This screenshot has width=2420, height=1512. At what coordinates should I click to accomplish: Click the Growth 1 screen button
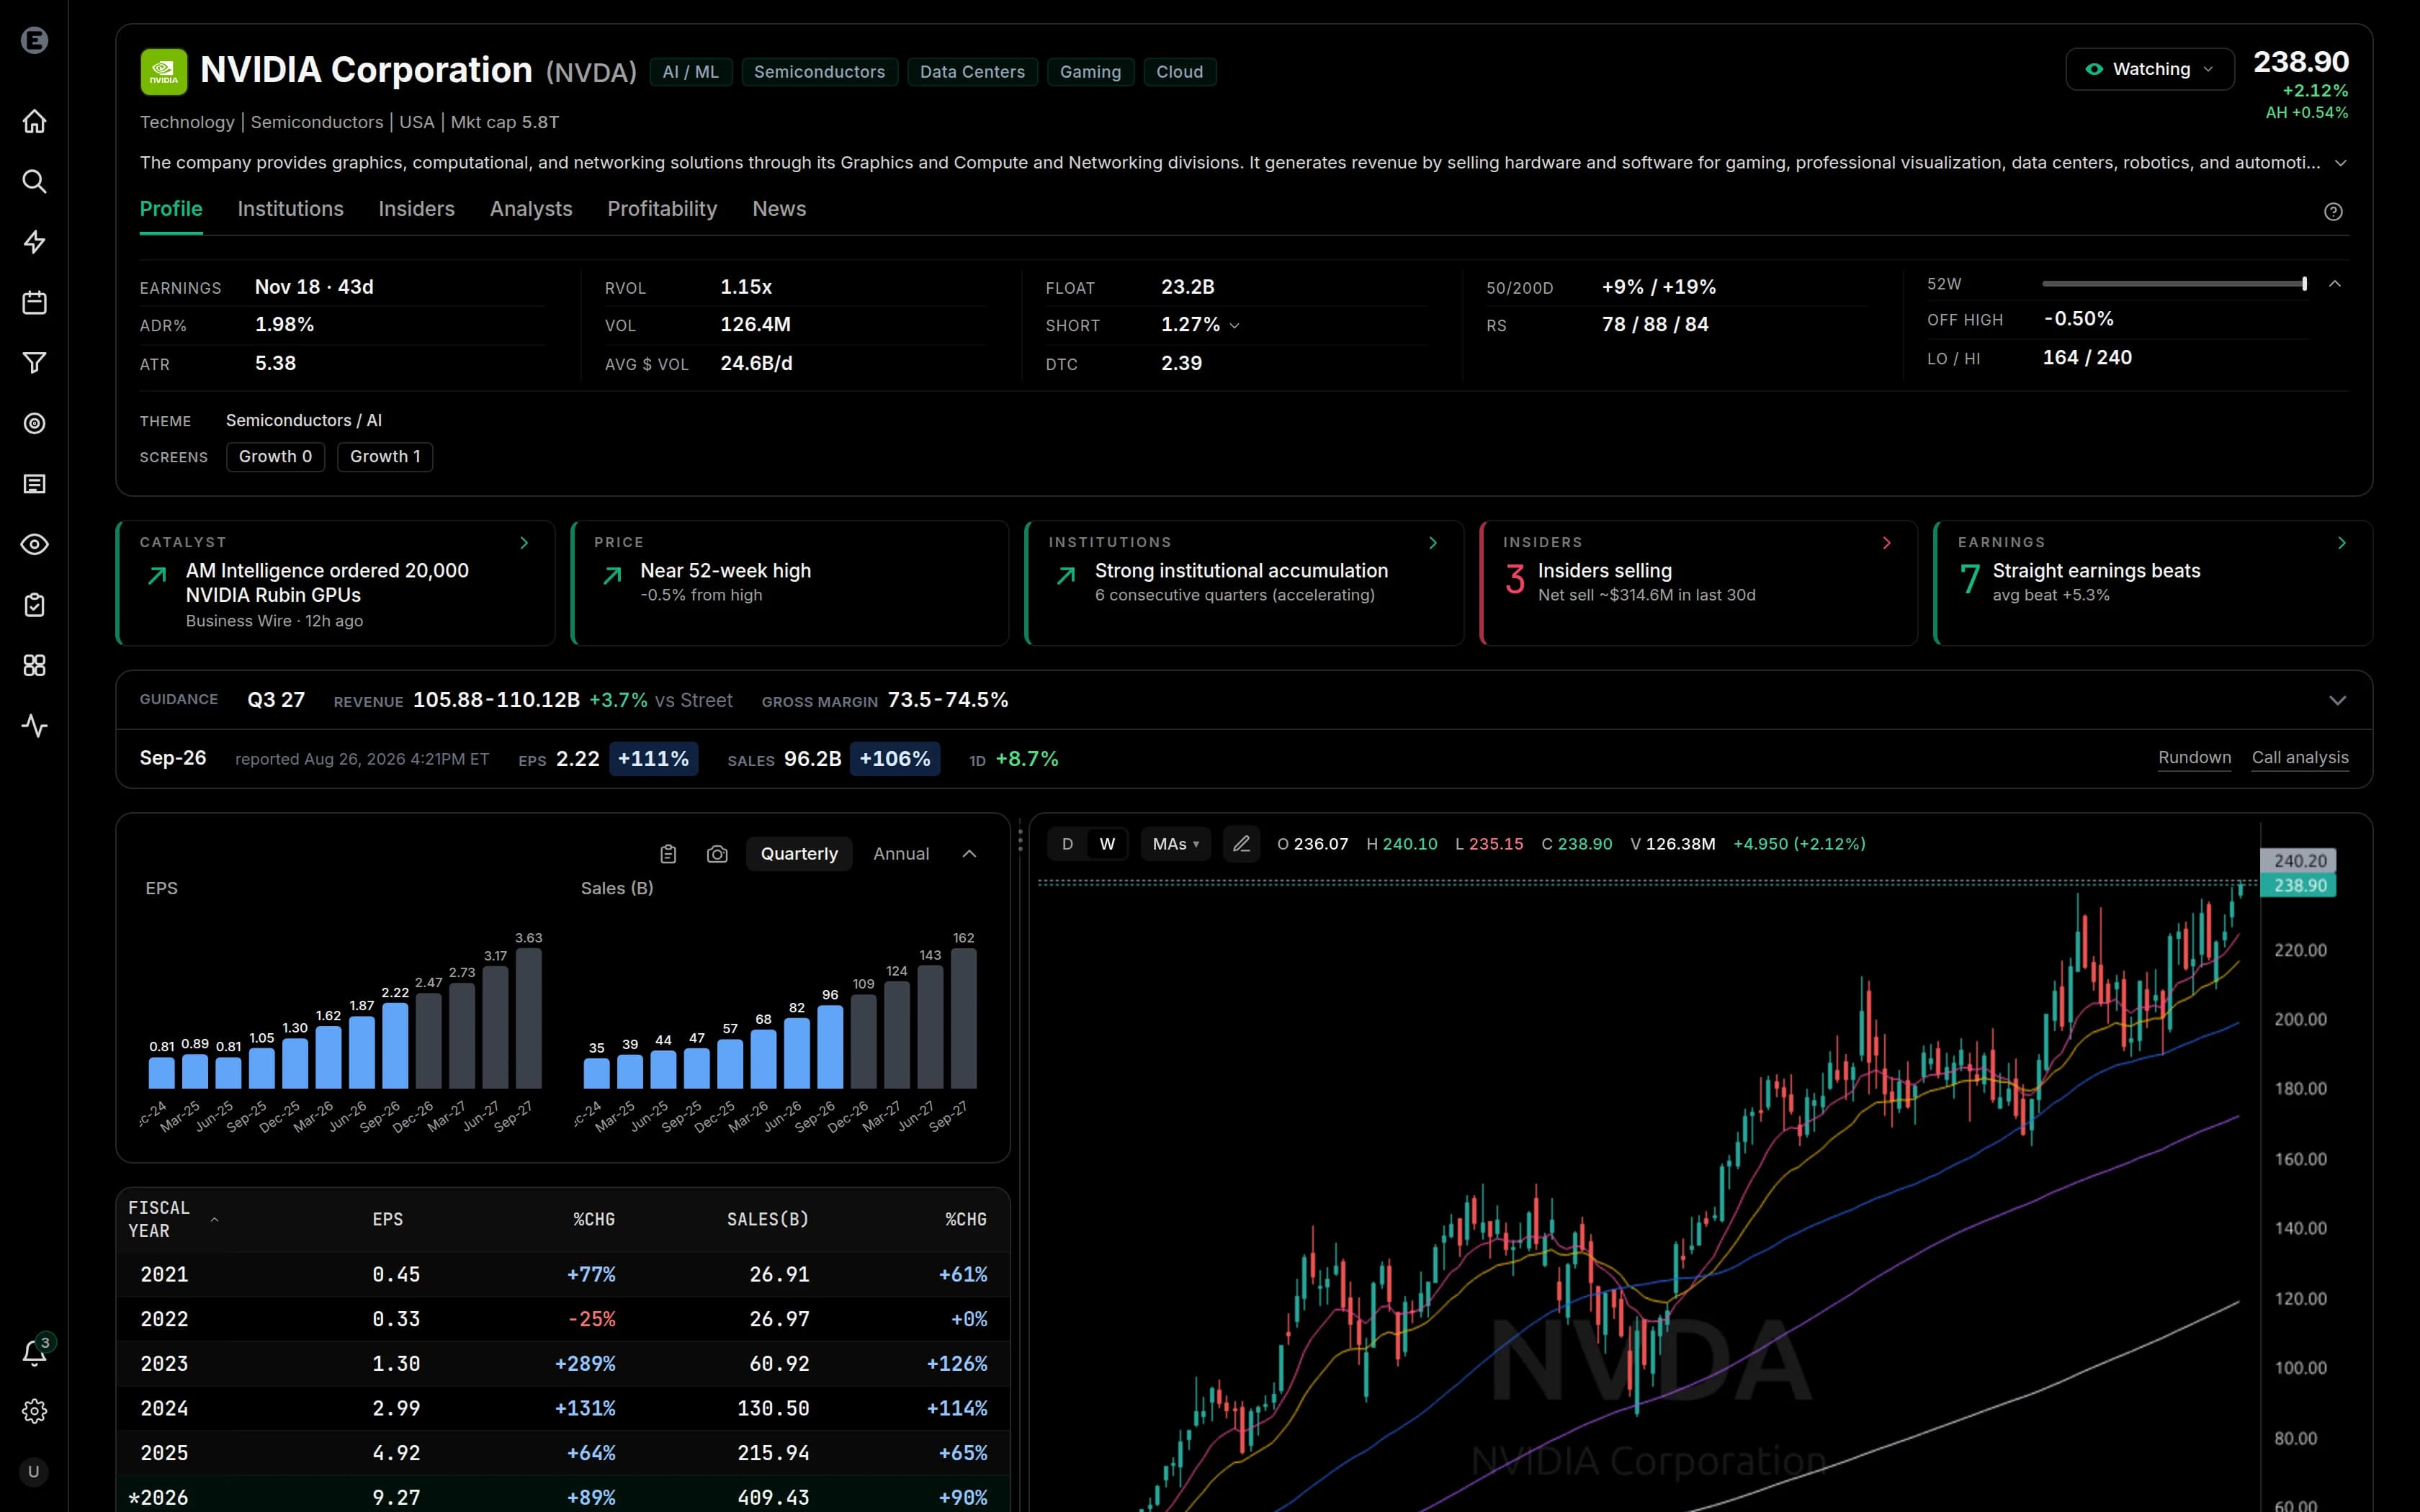point(385,457)
